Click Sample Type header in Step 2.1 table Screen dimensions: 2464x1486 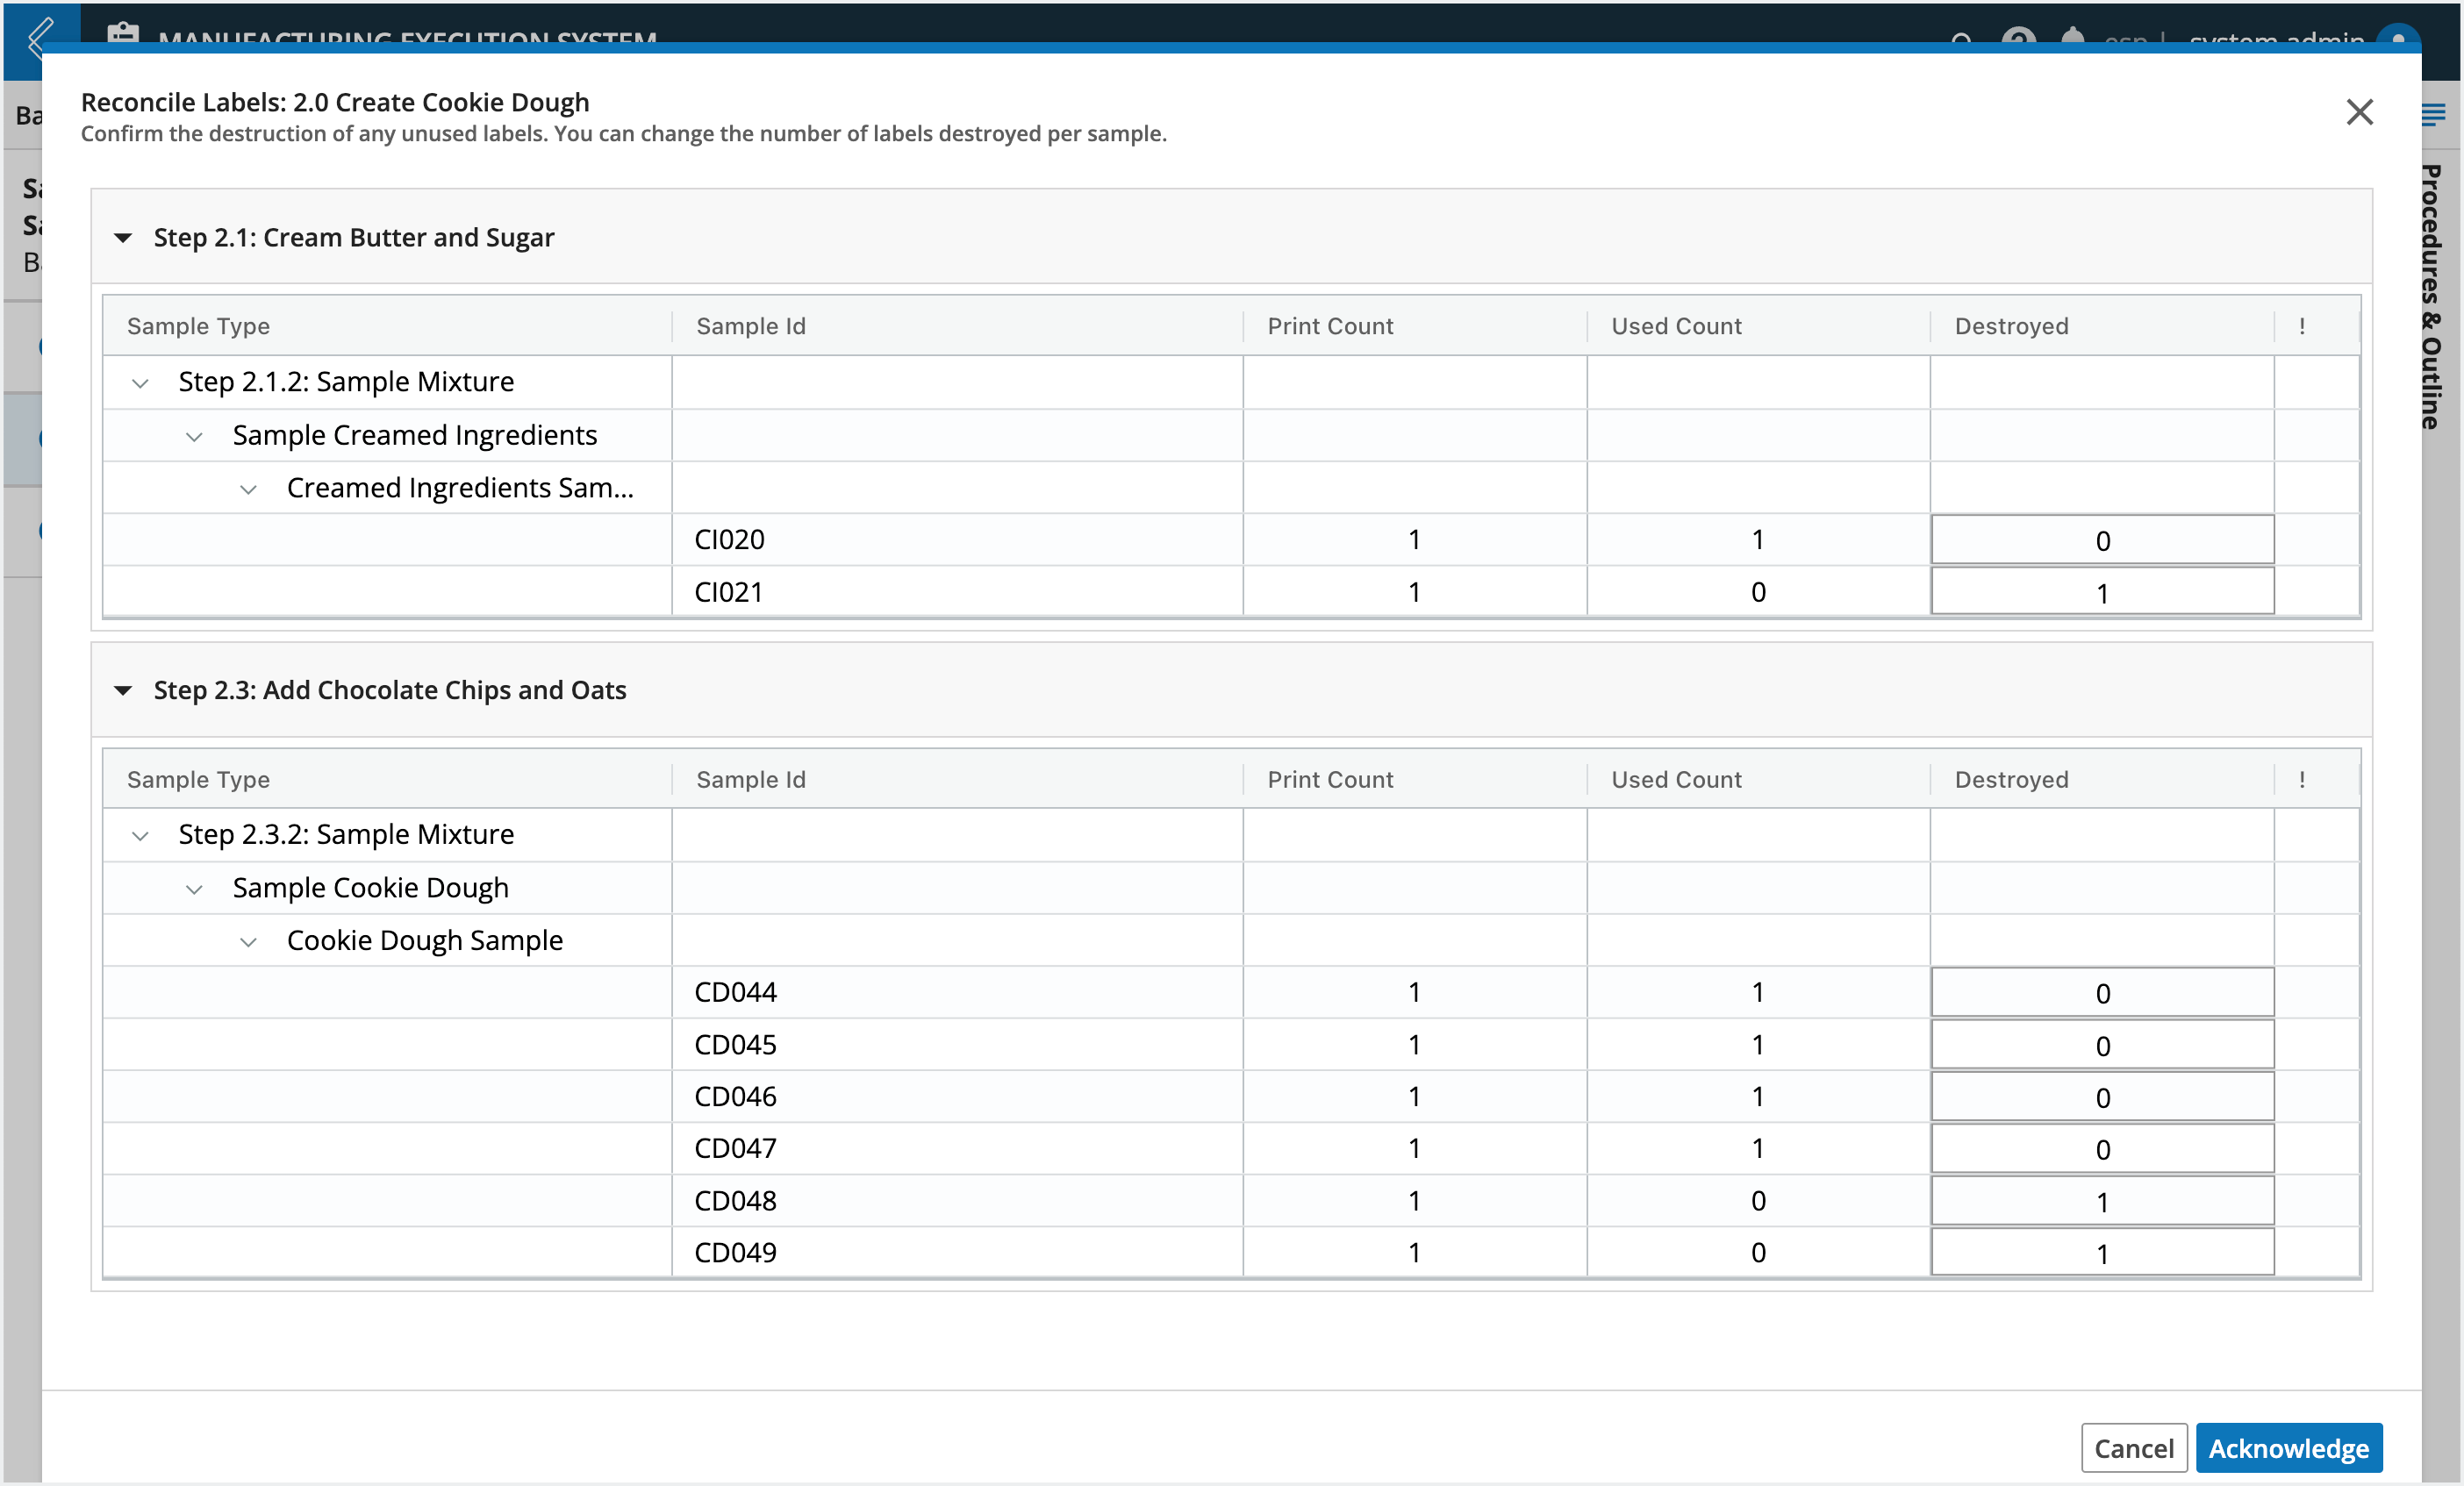pos(198,326)
